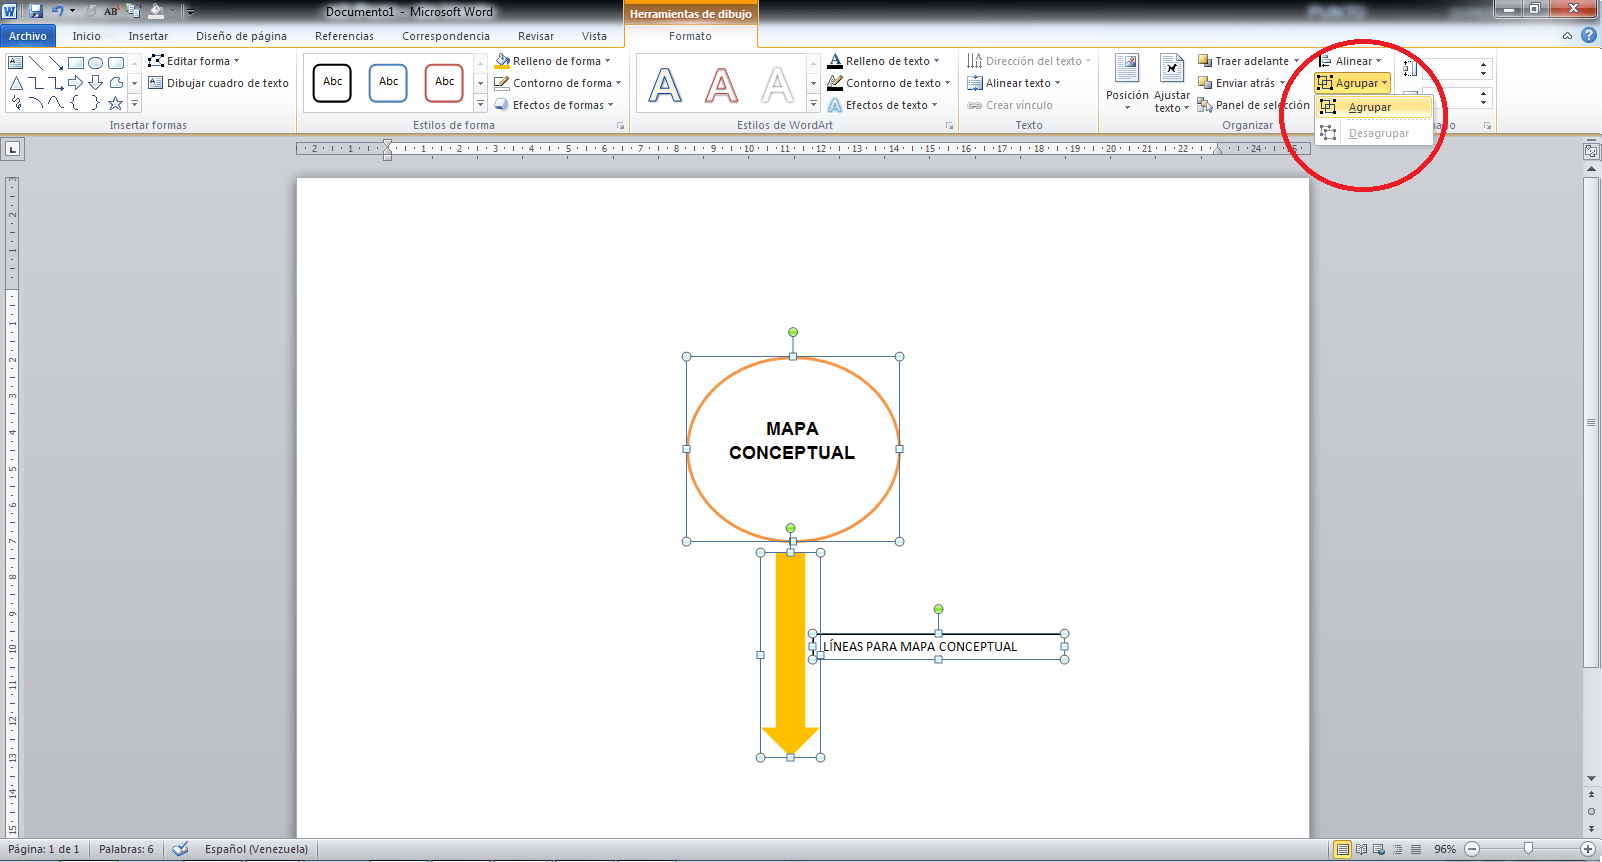Viewport: 1602px width, 862px height.
Task: Apply the red outline Abc shape style
Action: click(445, 82)
